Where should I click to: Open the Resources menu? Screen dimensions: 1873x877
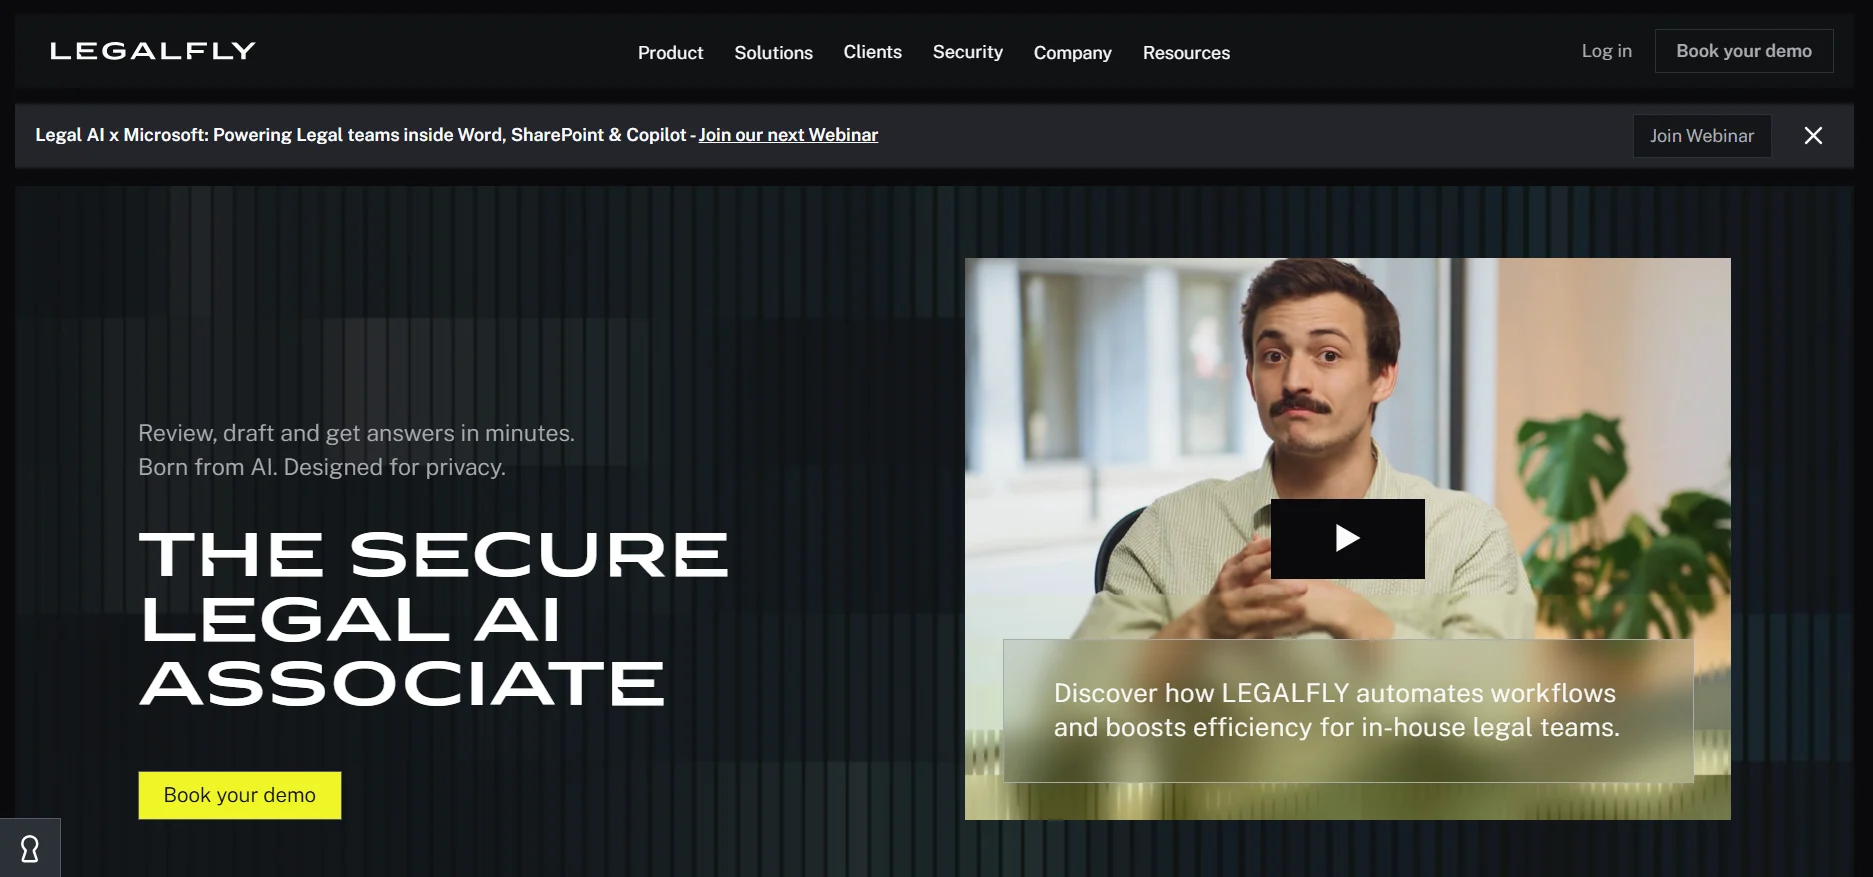[1186, 53]
